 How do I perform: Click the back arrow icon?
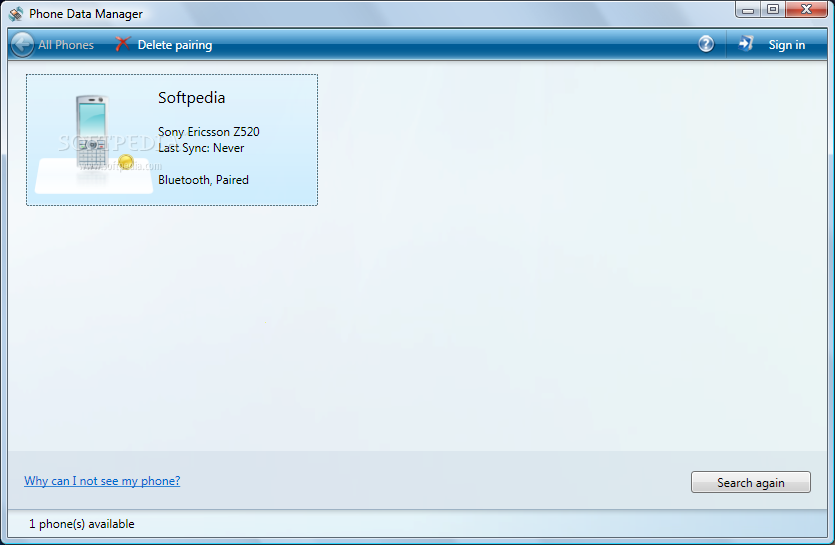coord(22,44)
